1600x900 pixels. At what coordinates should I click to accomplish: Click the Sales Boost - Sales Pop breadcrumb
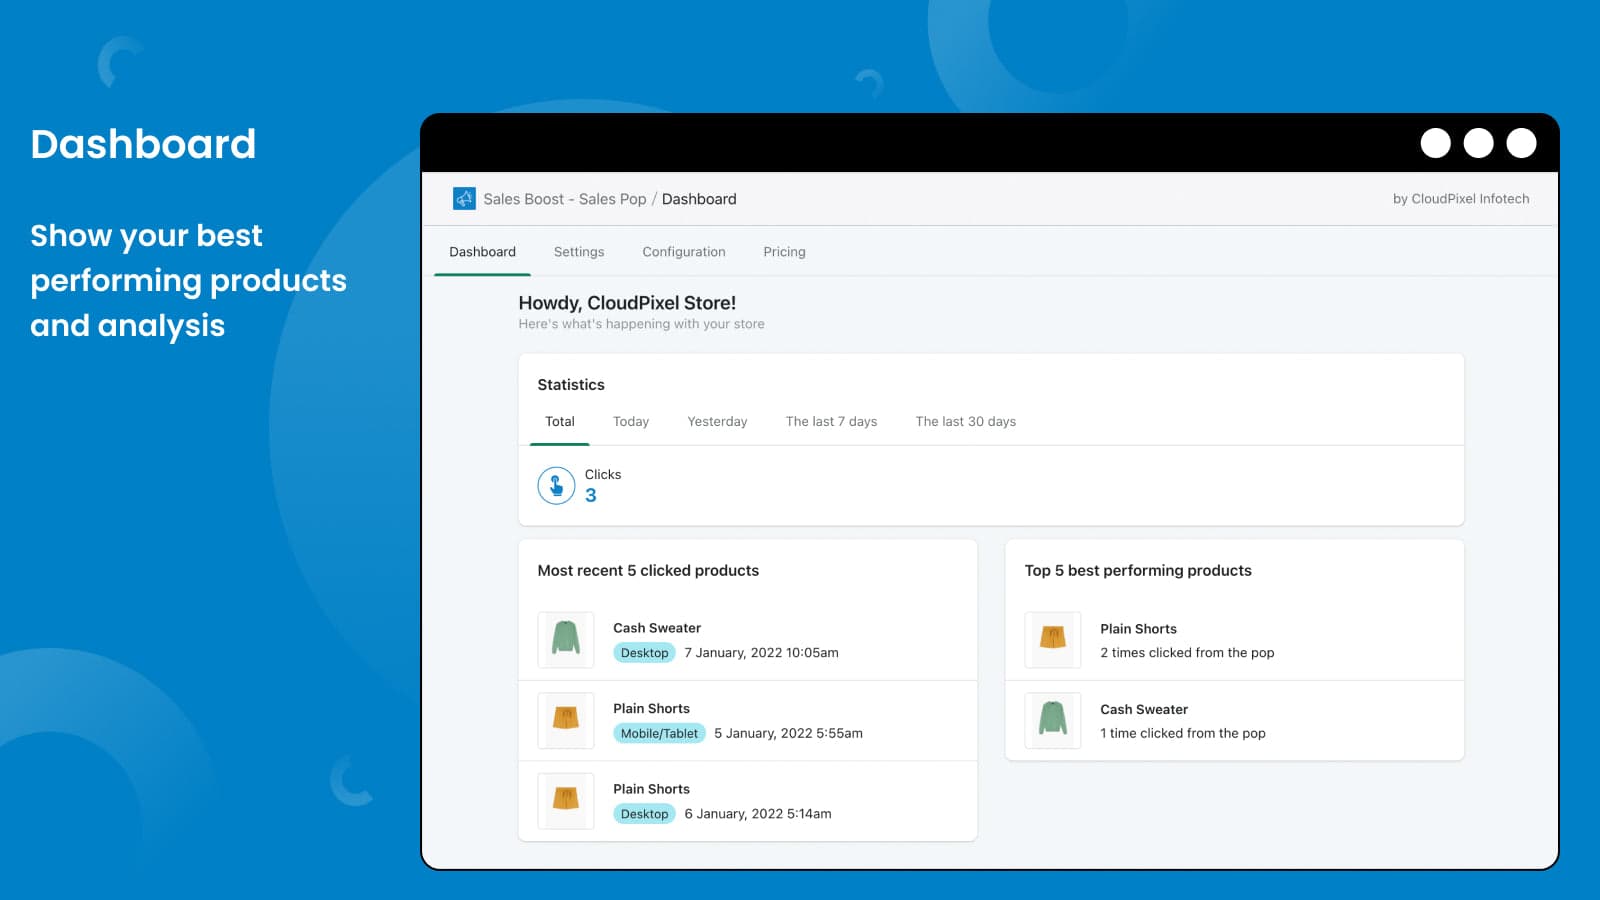click(x=565, y=199)
